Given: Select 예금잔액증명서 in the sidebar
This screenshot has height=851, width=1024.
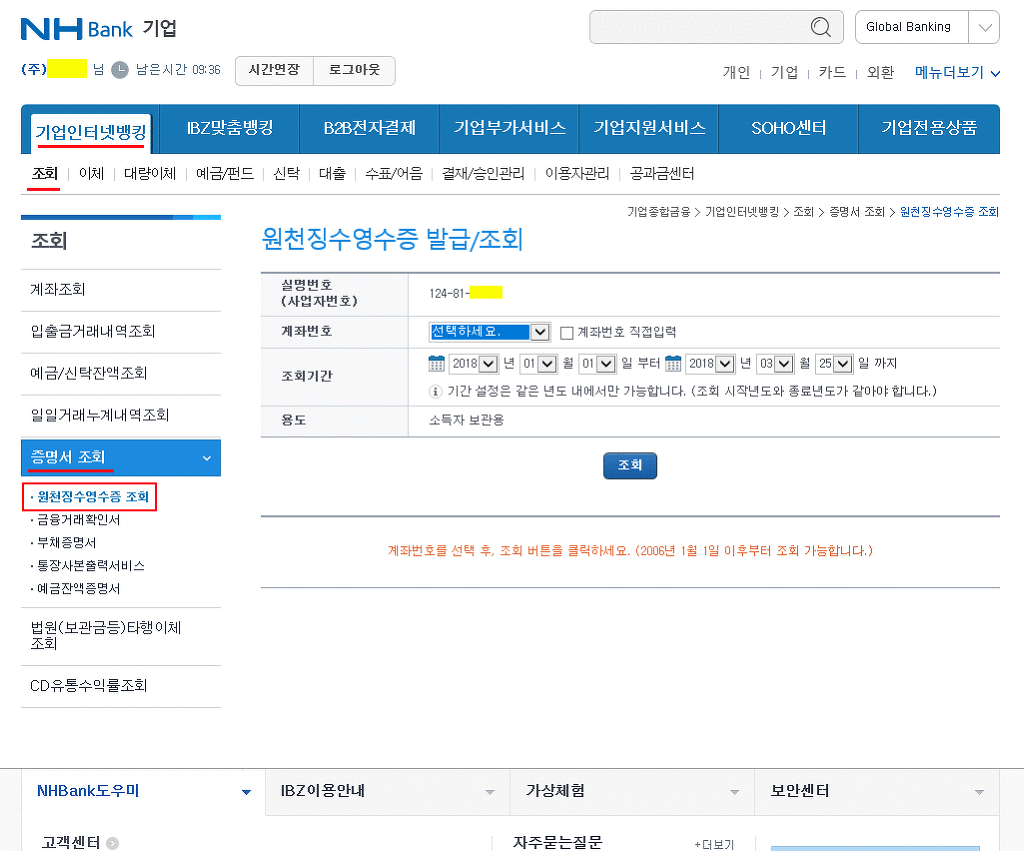Looking at the screenshot, I should (x=78, y=588).
